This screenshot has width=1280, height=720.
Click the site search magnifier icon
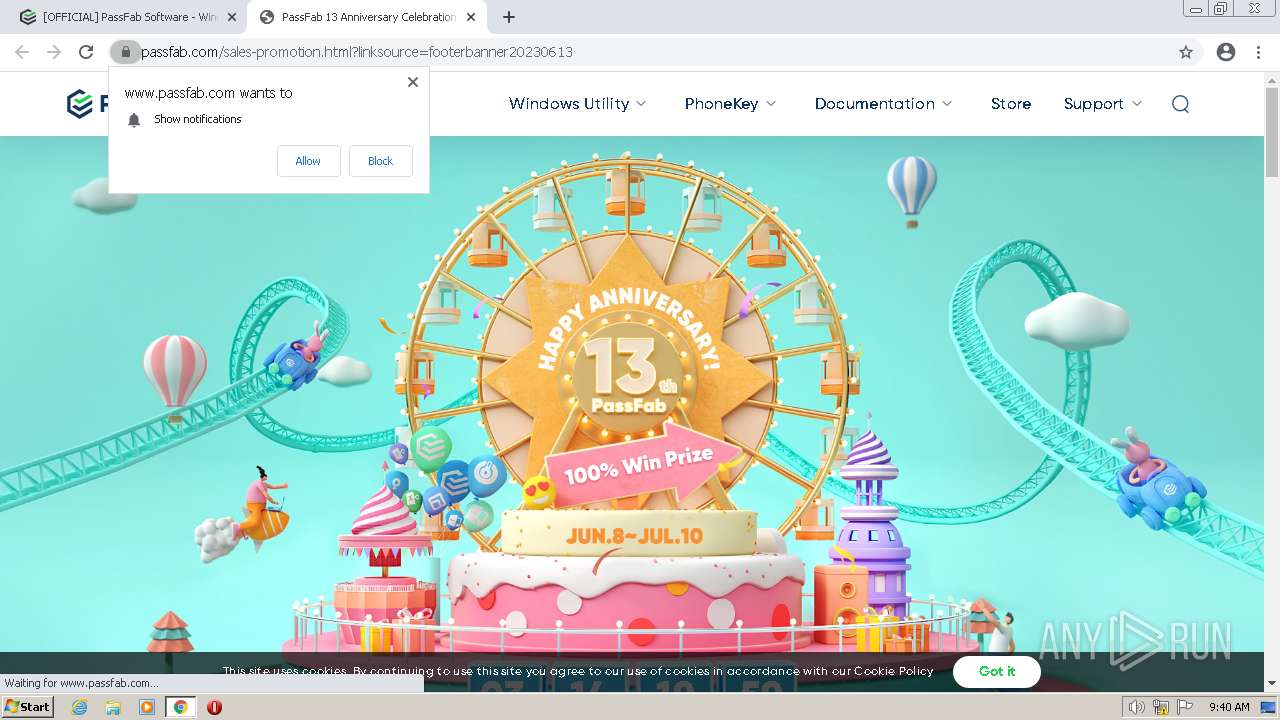pyautogui.click(x=1180, y=104)
